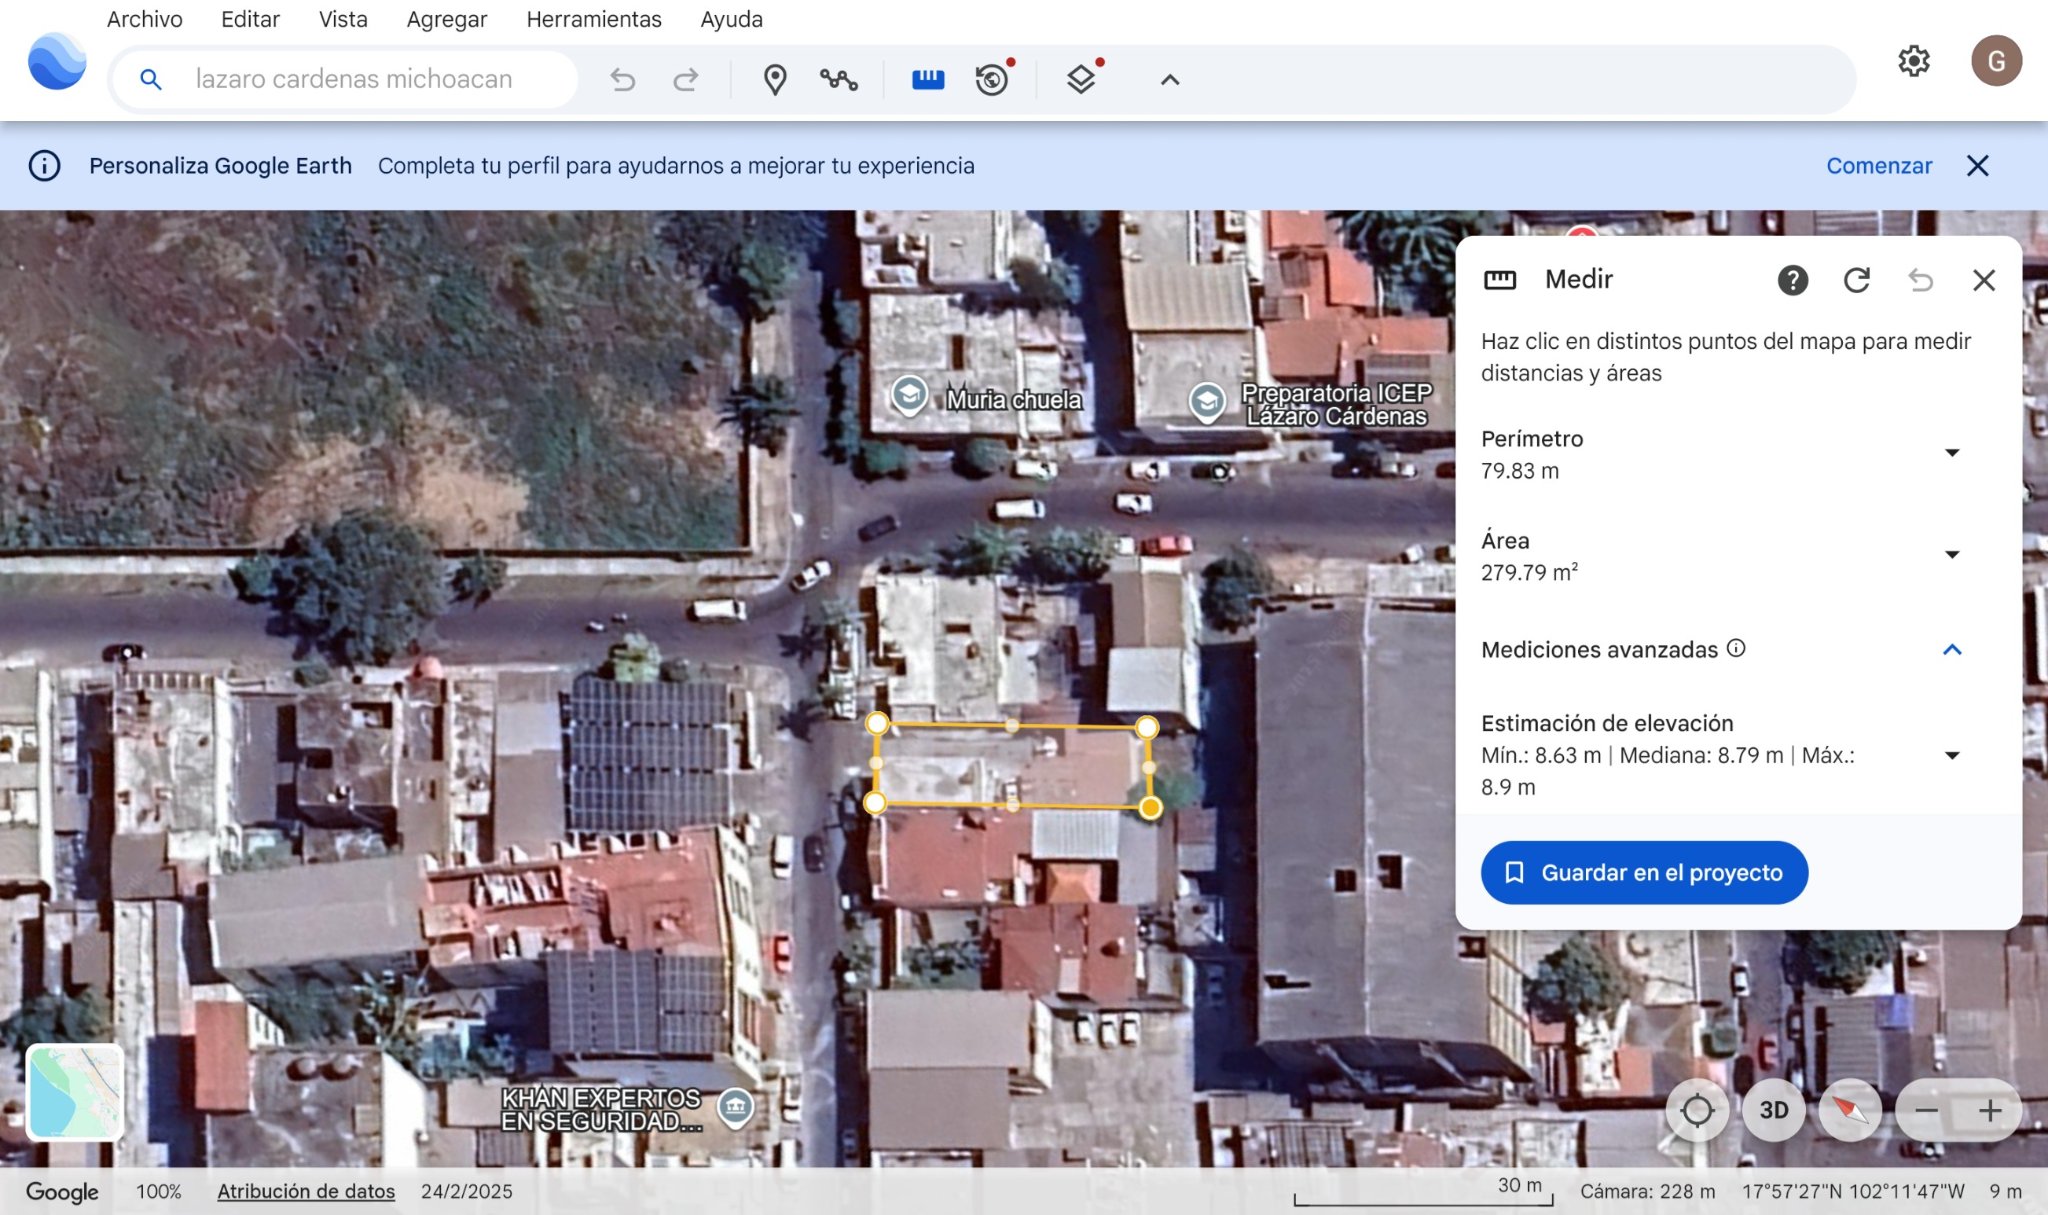2048x1215 pixels.
Task: Click the top-left polygon vertex handle
Action: (x=877, y=723)
